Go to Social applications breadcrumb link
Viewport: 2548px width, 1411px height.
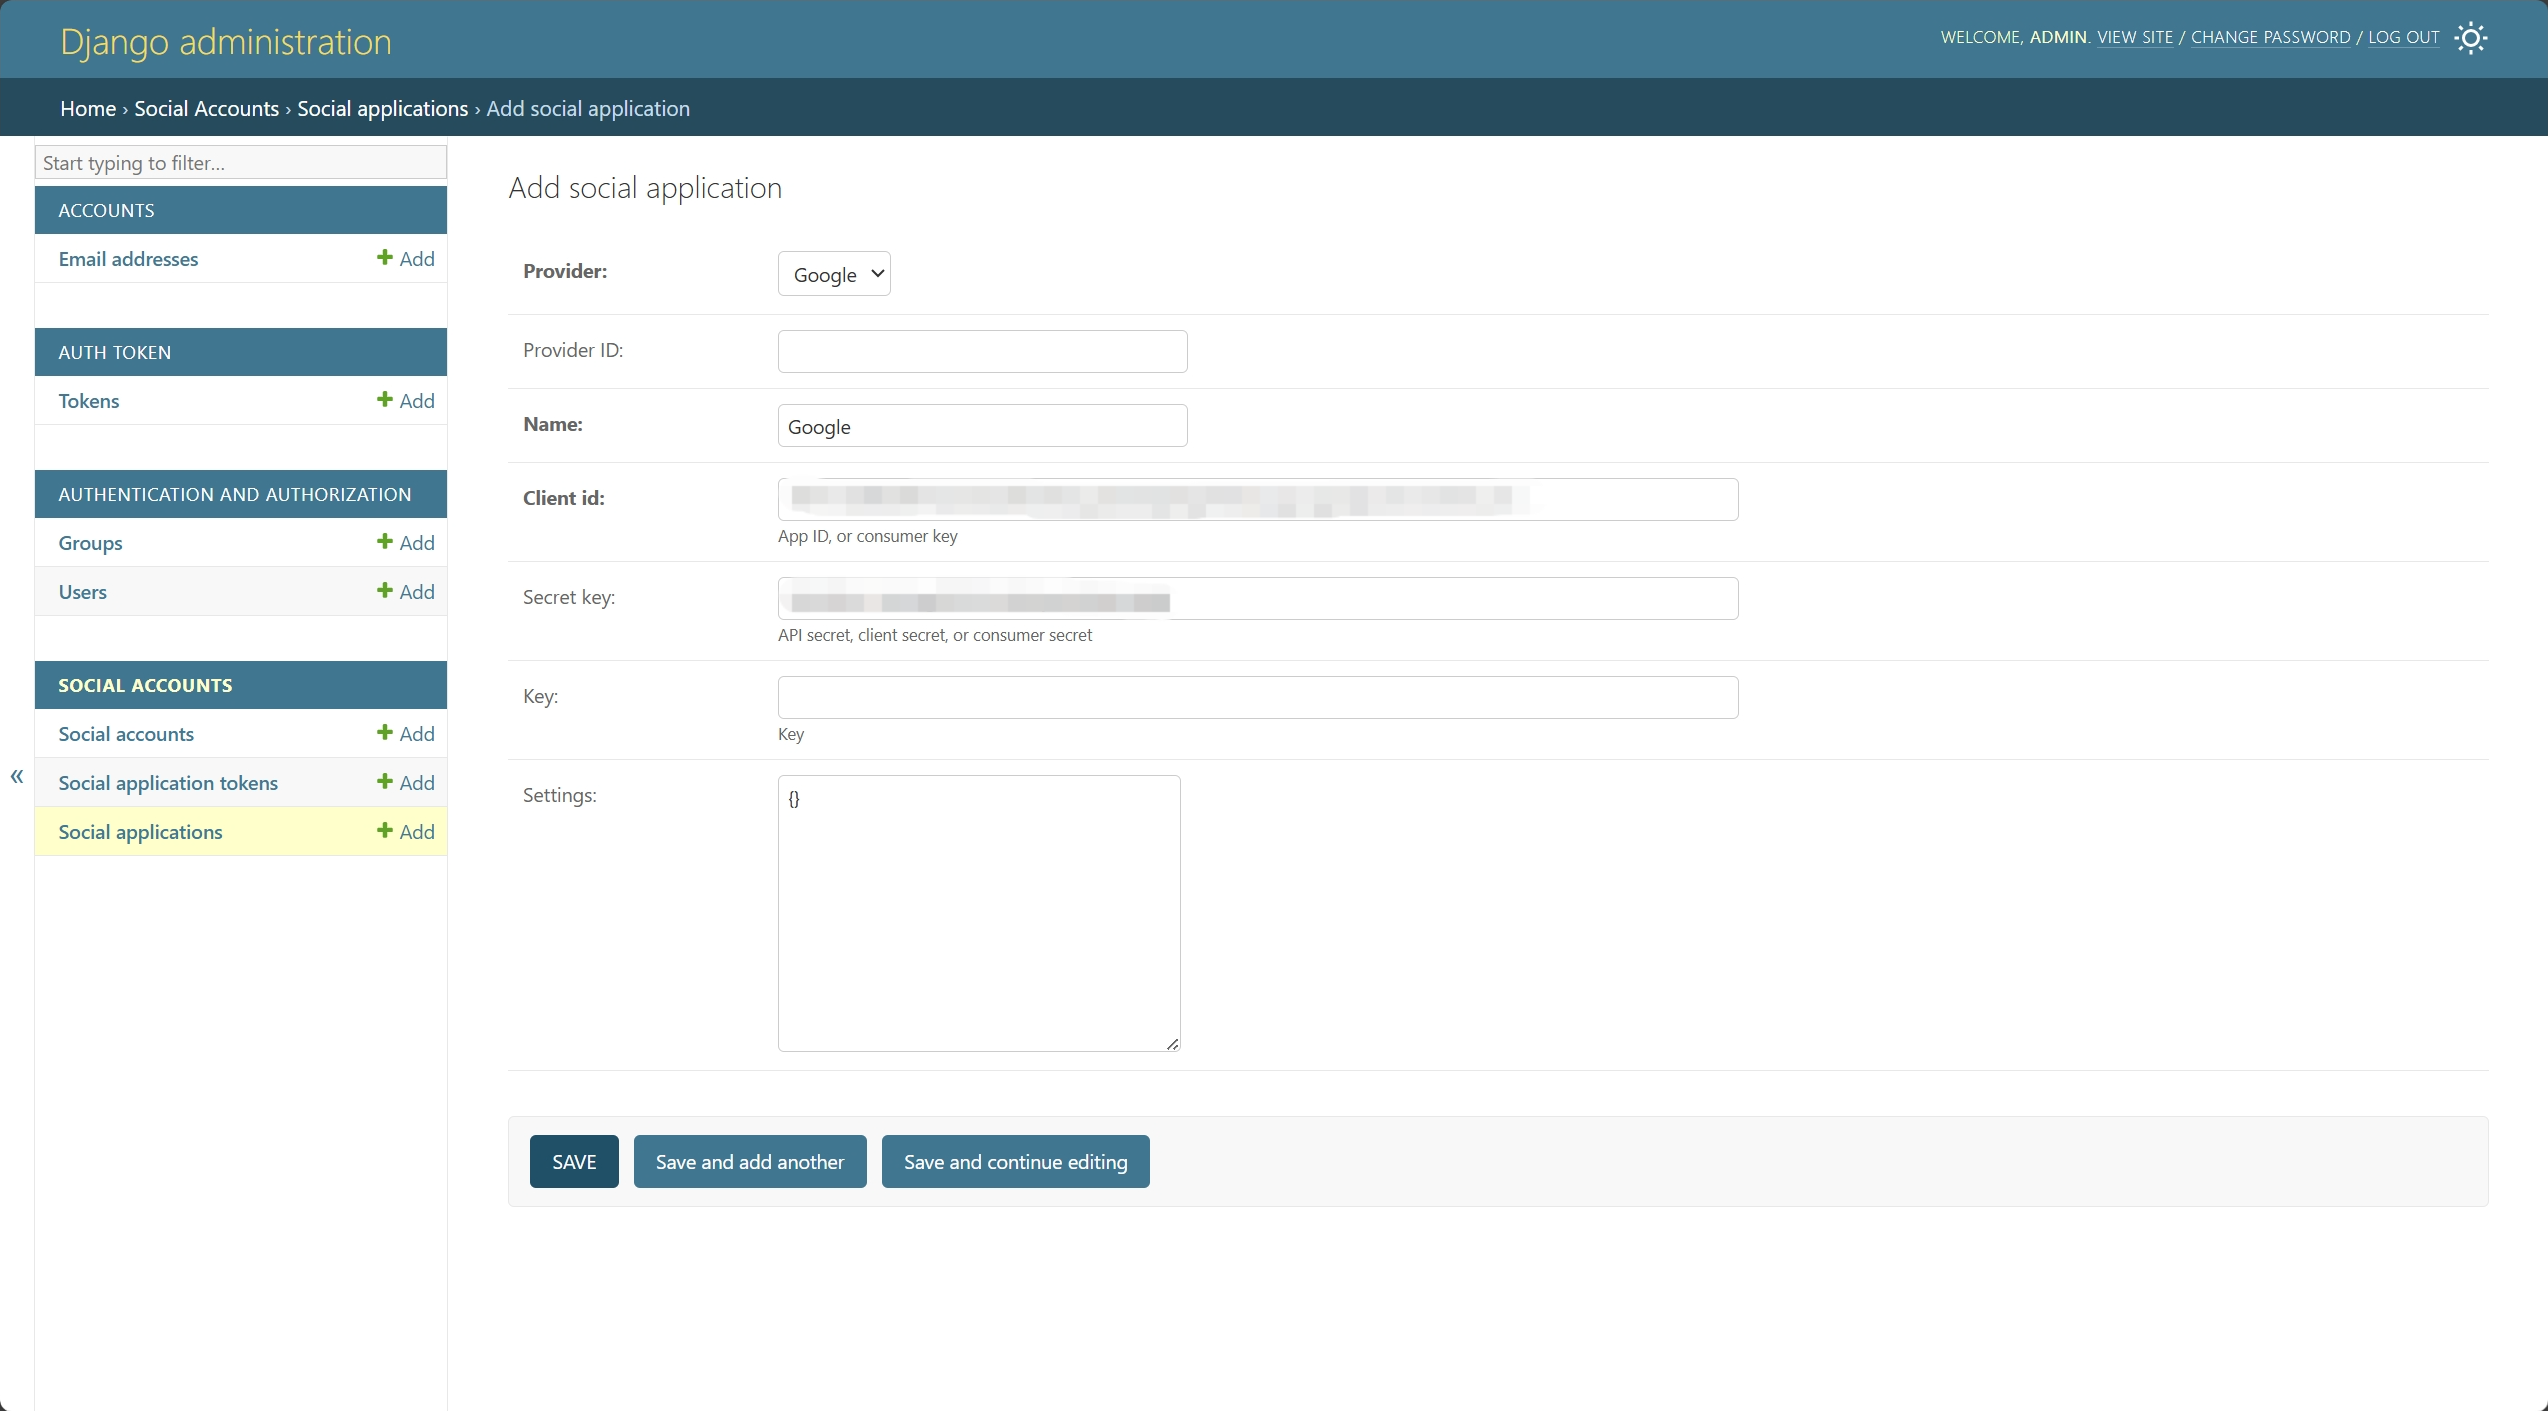tap(382, 108)
